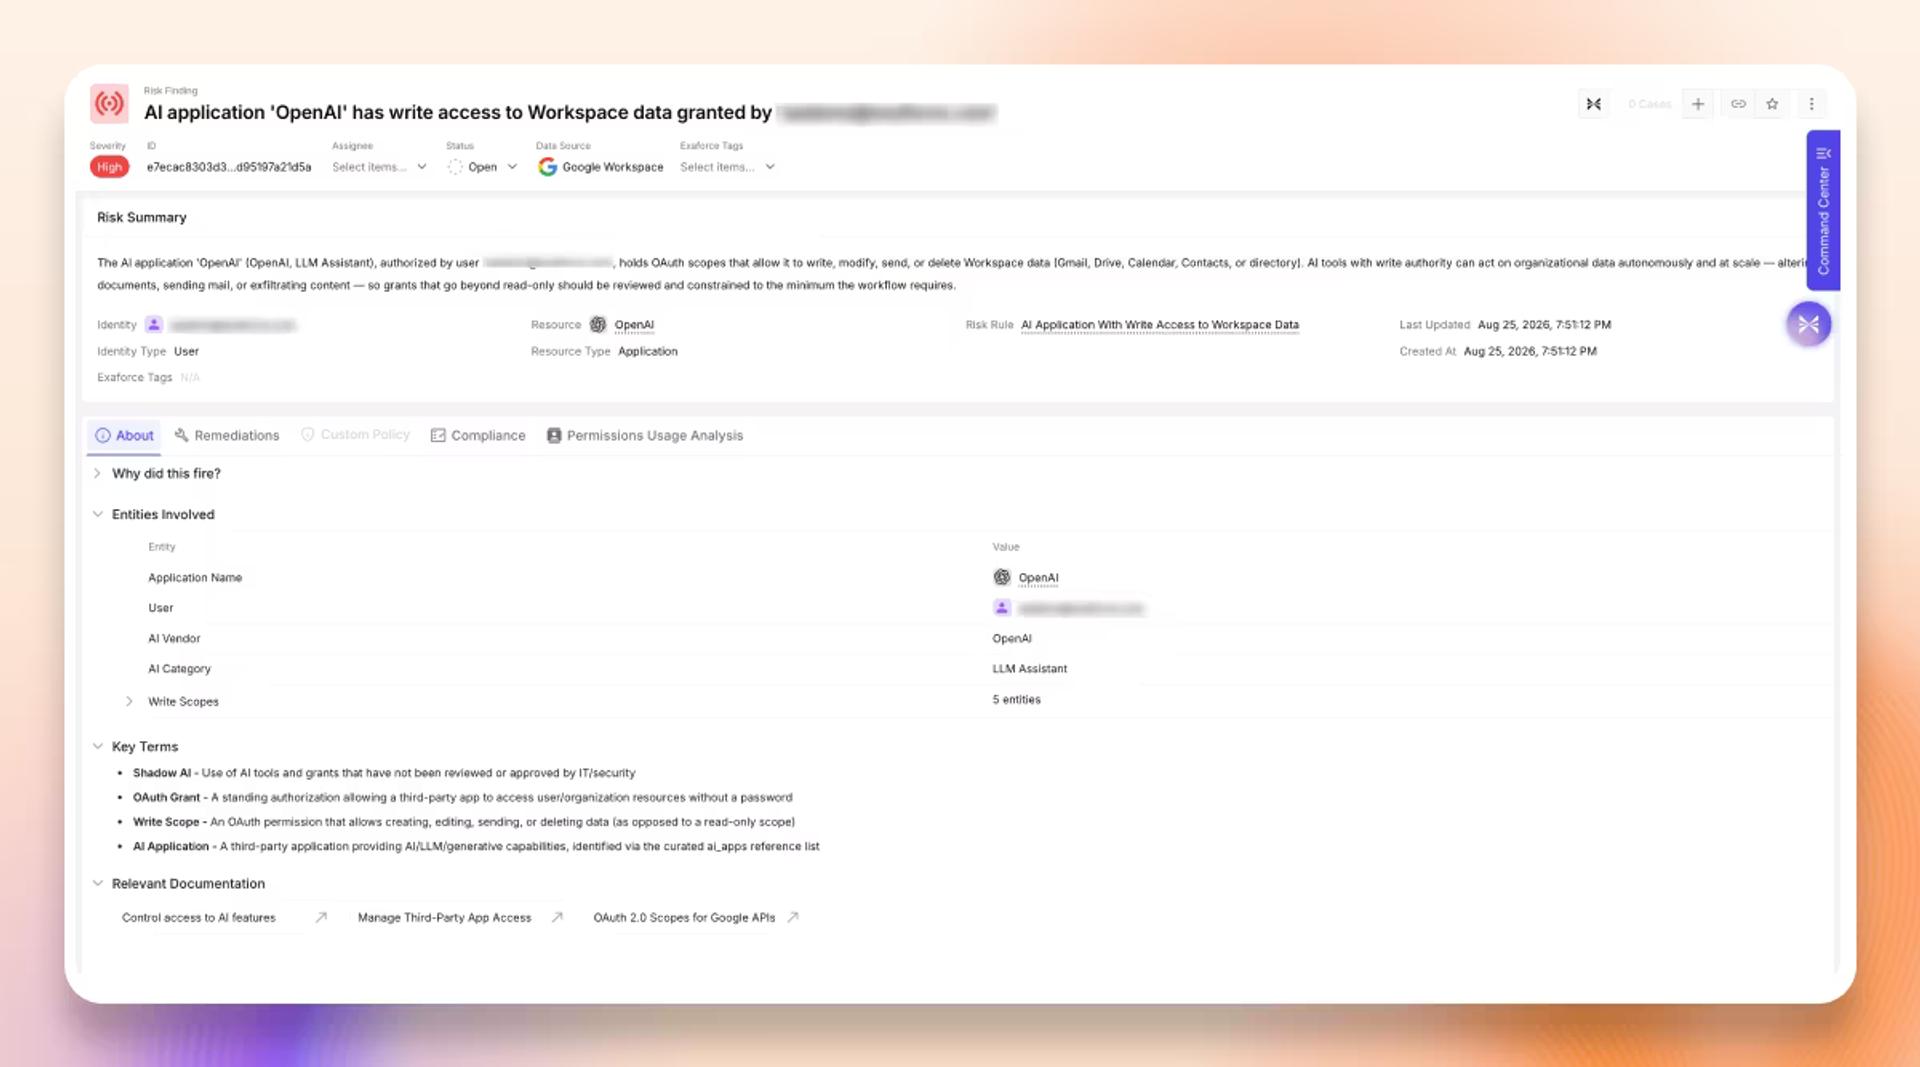Click the arrow icon for Manage Third-Party App Access
The image size is (1920, 1067).
[557, 917]
